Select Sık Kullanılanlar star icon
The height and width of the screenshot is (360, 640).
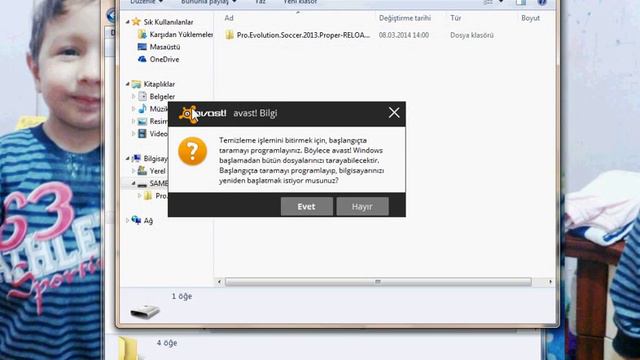click(x=136, y=22)
